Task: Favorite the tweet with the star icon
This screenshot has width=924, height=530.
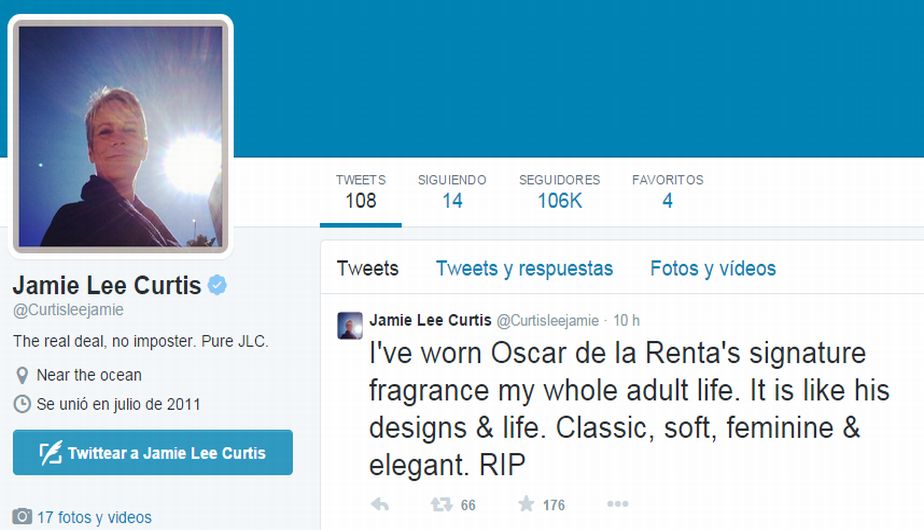Action: tap(526, 504)
